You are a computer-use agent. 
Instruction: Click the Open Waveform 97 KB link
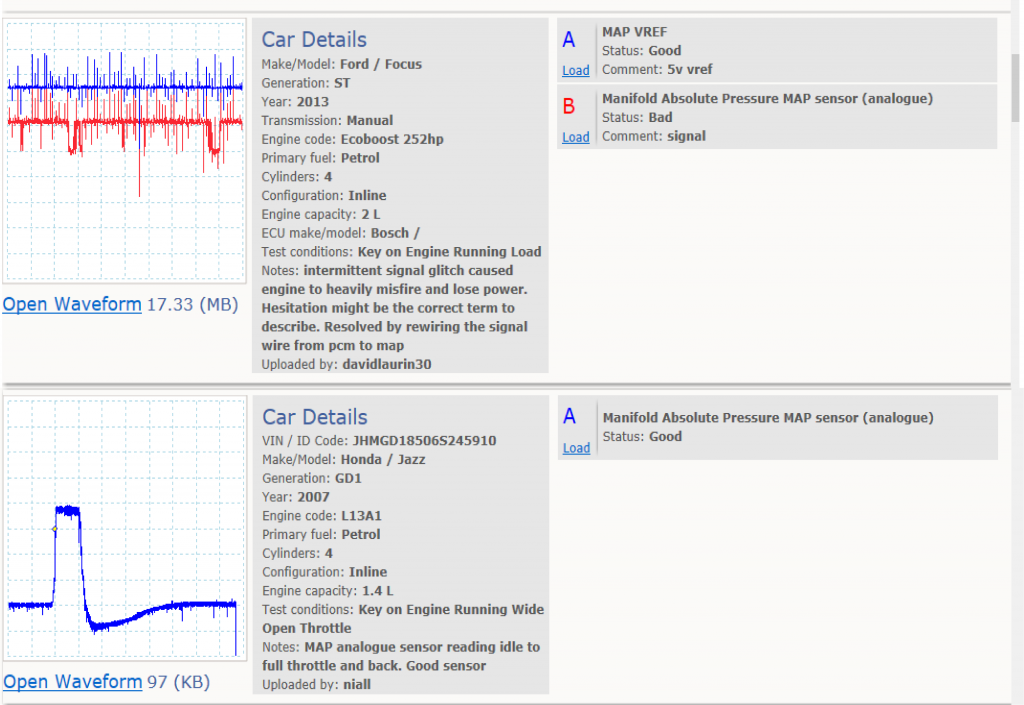pyautogui.click(x=72, y=682)
